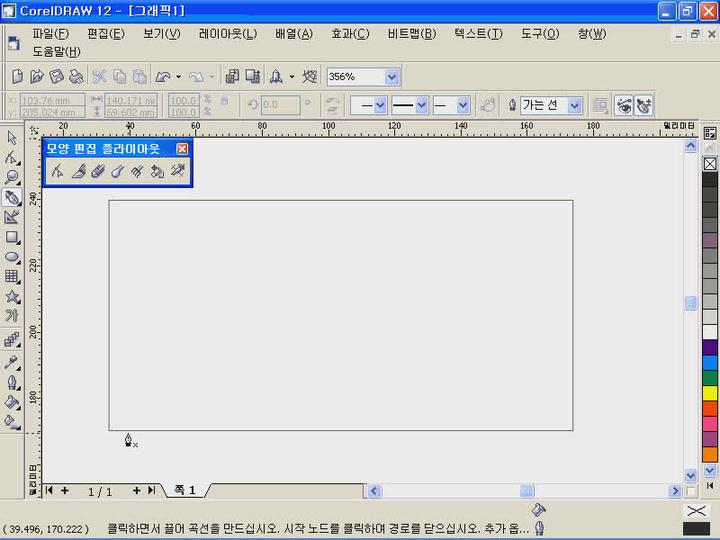Pick Eraser tool in flyout panel
The width and height of the screenshot is (720, 540).
tap(98, 171)
